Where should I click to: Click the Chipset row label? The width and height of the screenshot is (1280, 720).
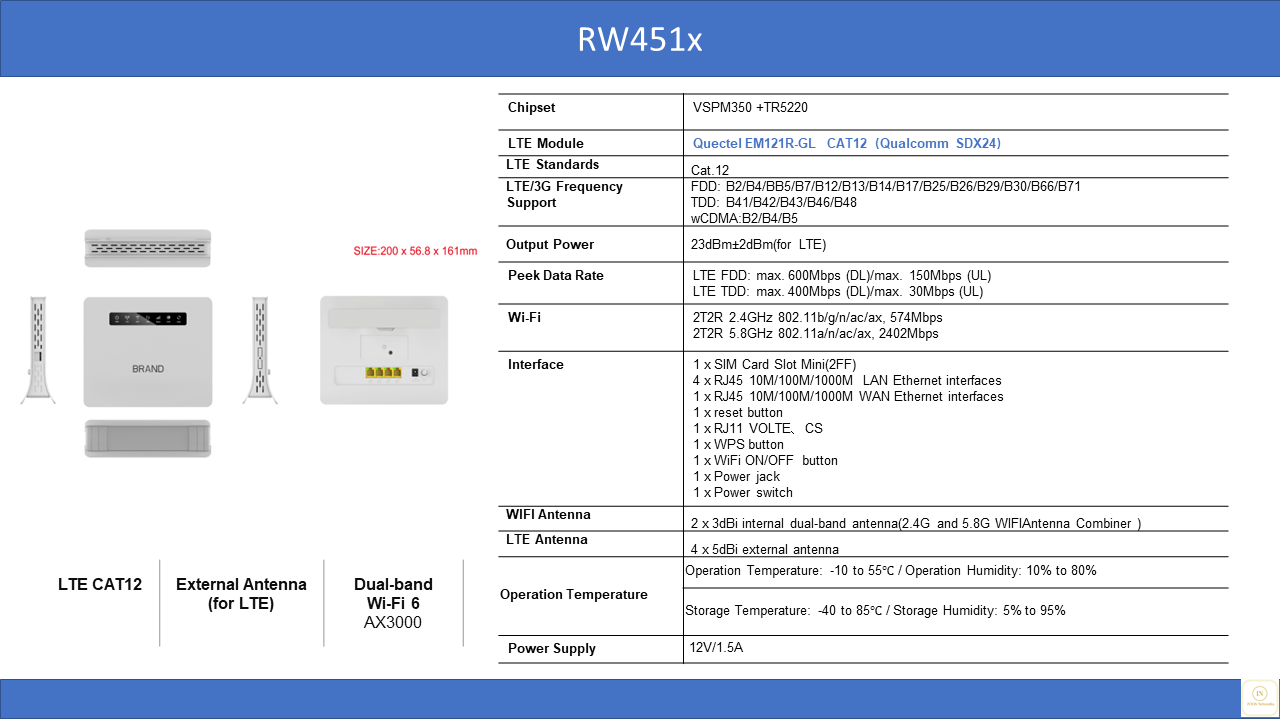tap(531, 107)
